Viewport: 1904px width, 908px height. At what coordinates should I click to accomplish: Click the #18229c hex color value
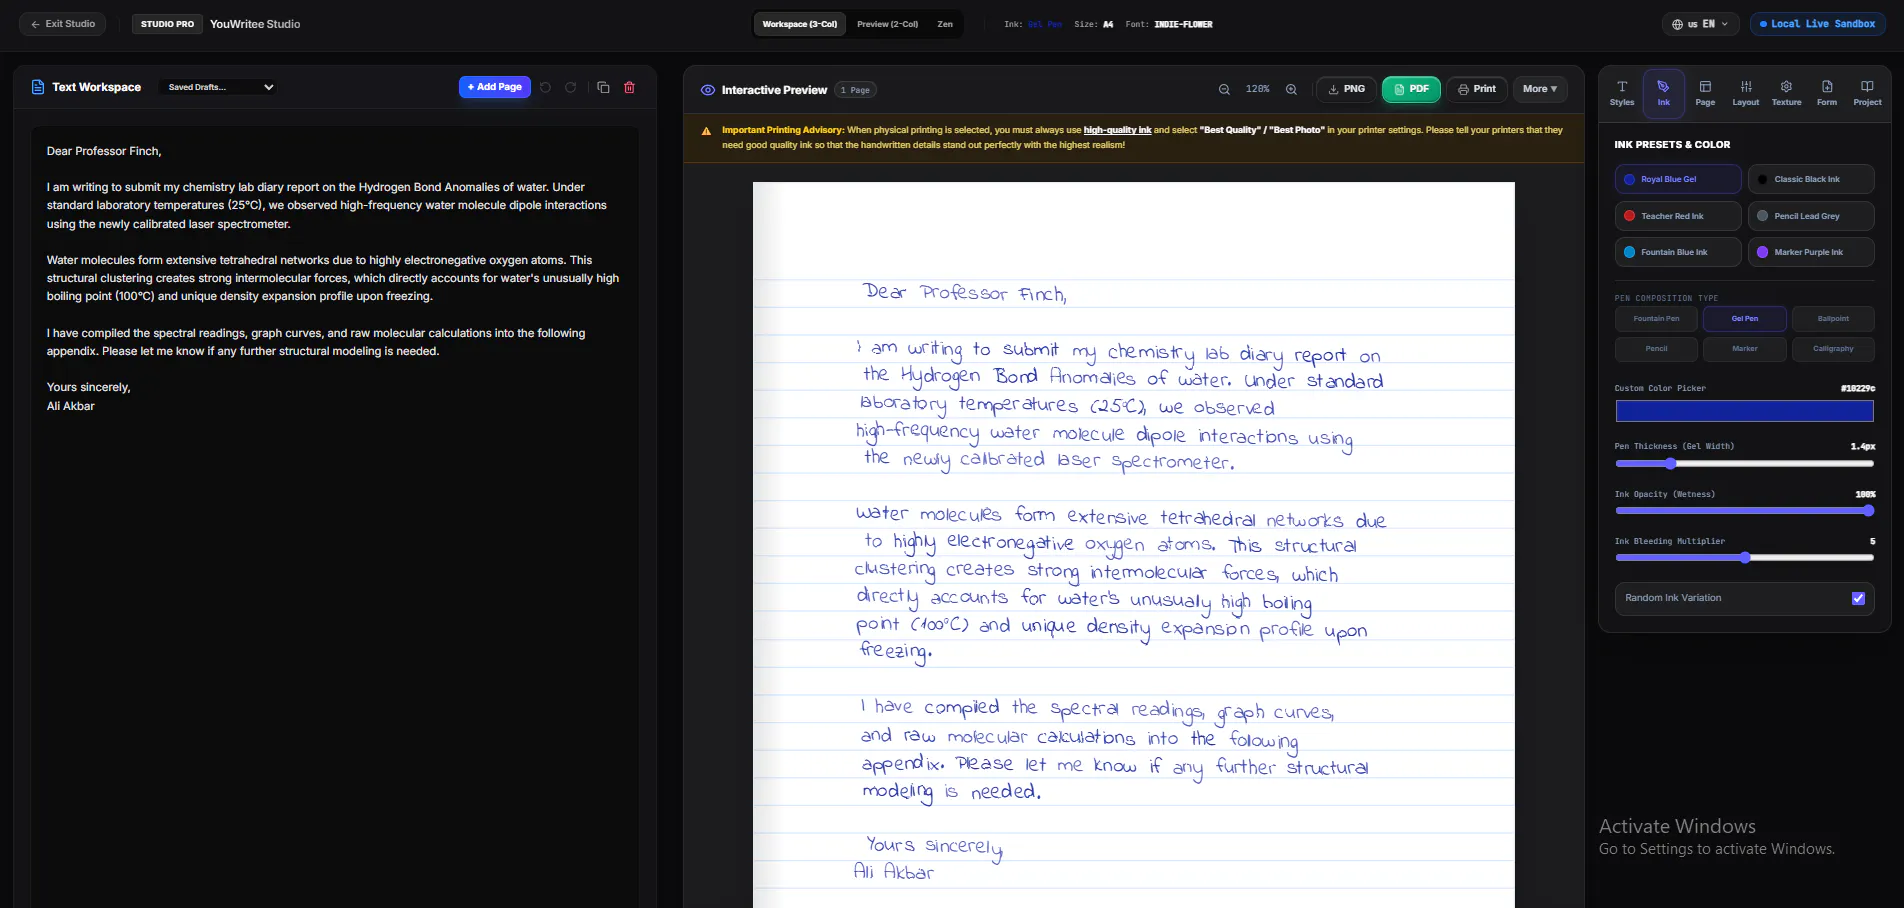point(1858,388)
